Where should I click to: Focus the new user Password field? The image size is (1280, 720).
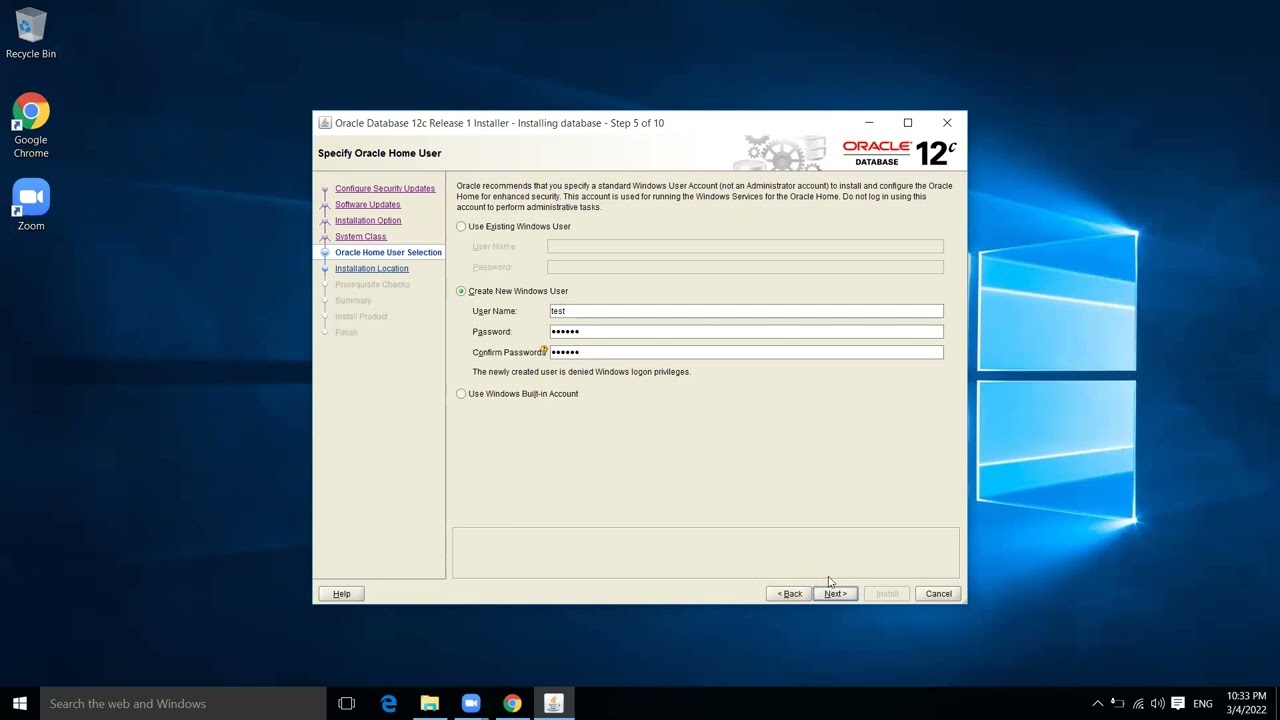746,332
